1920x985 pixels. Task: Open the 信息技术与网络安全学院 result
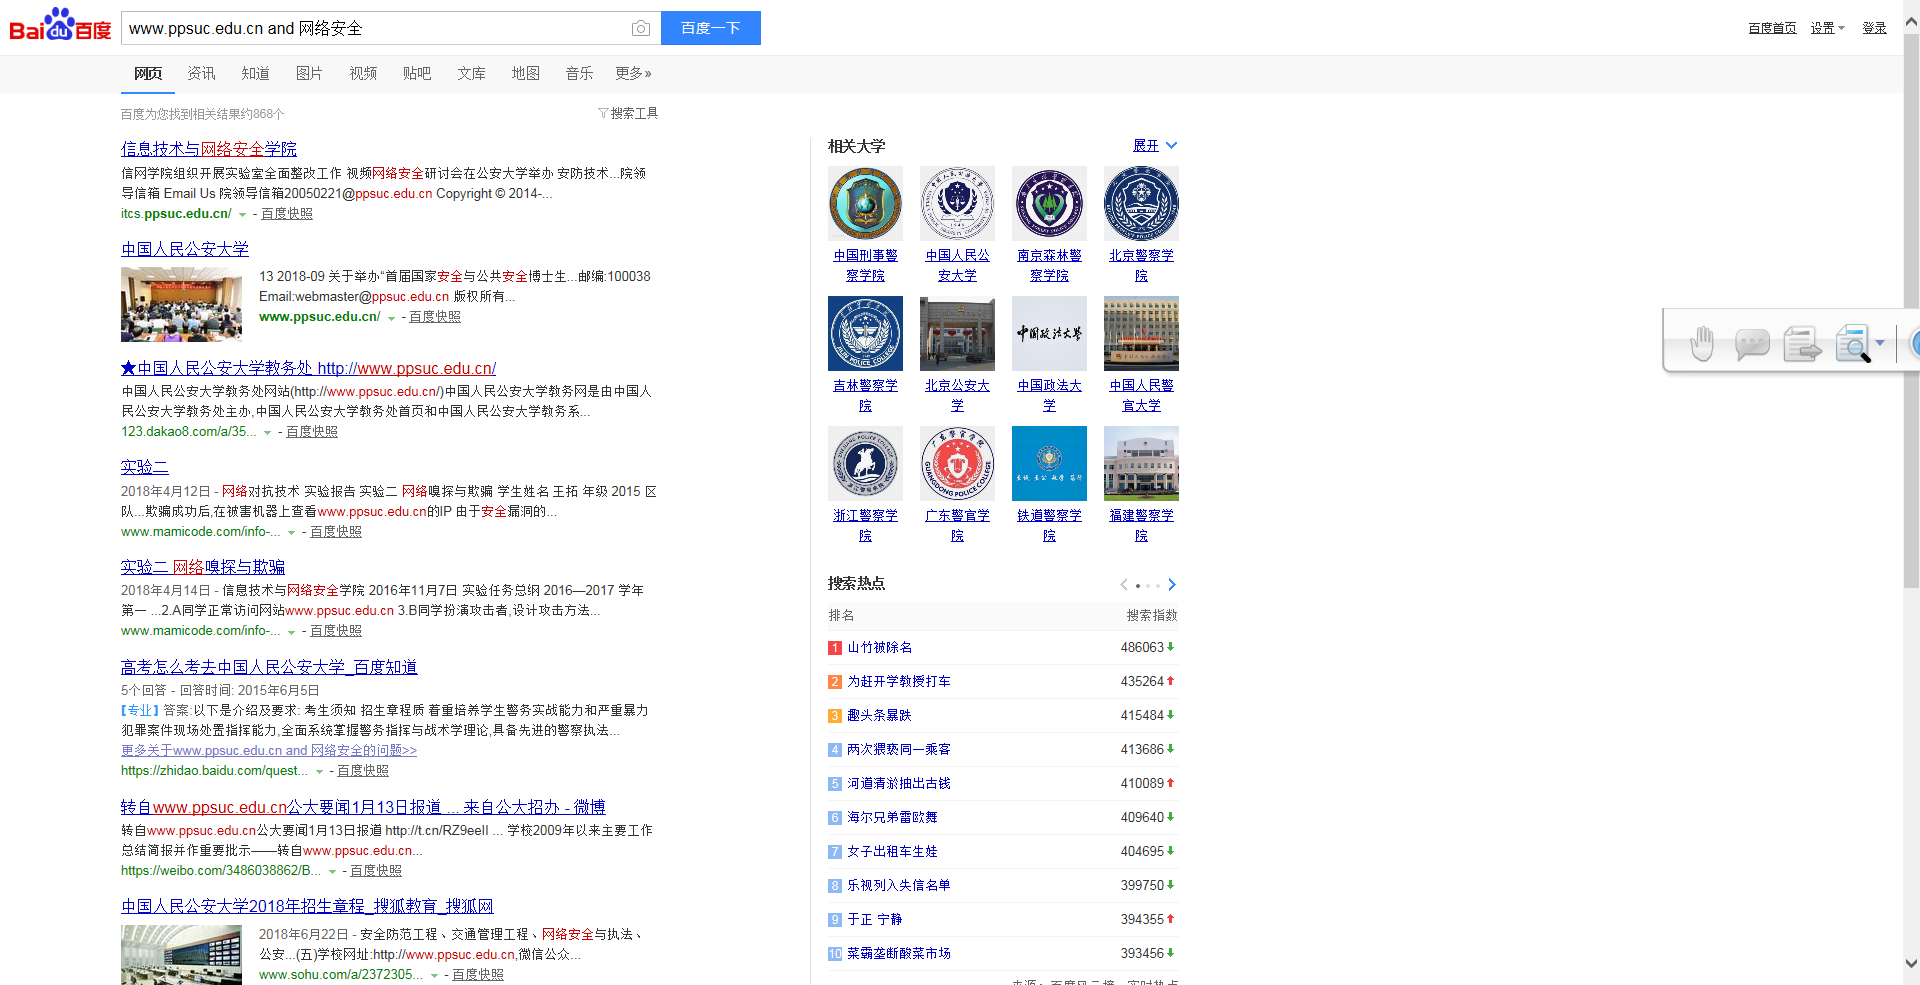pos(209,149)
